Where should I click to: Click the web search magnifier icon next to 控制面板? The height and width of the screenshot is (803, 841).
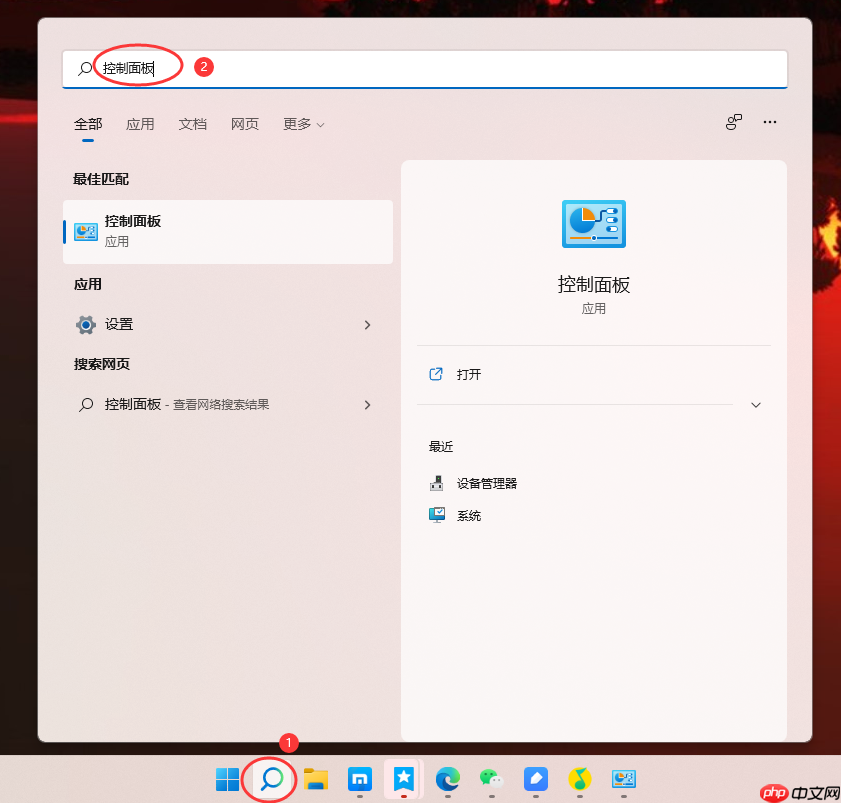pyautogui.click(x=86, y=404)
